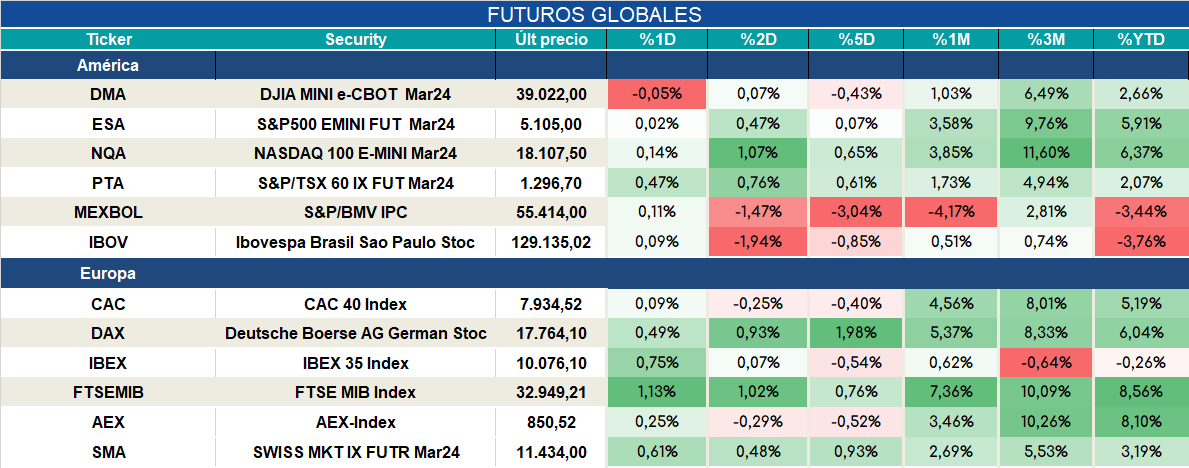Click the Ticker column header
Screen dimensions: 1189x468
click(108, 40)
